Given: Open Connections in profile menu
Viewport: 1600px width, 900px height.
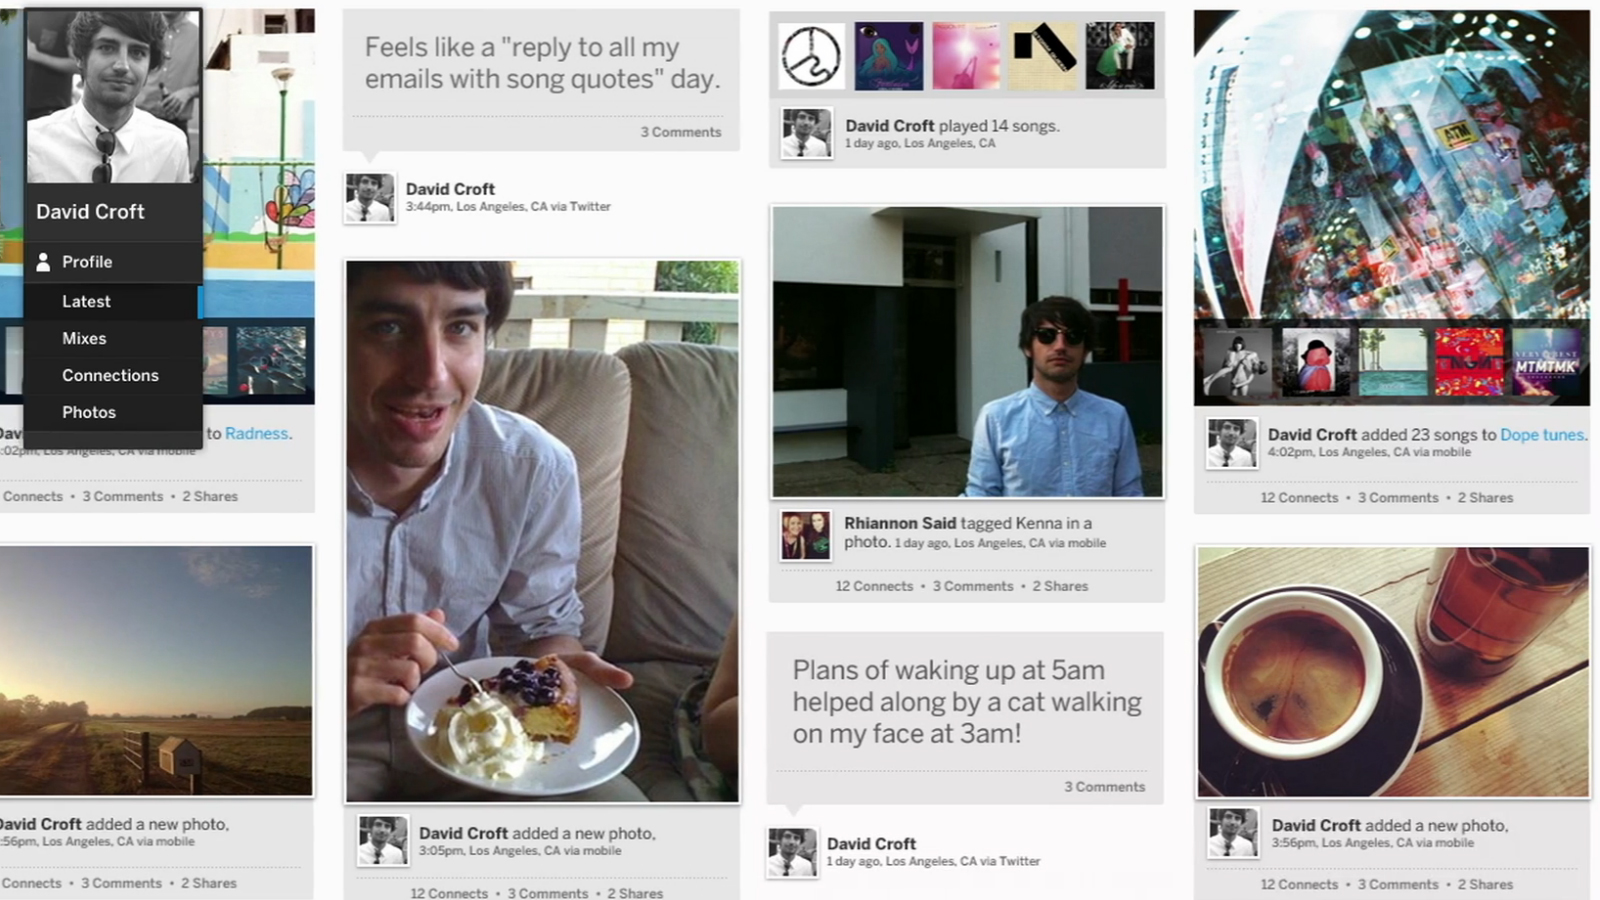Looking at the screenshot, I should 110,375.
